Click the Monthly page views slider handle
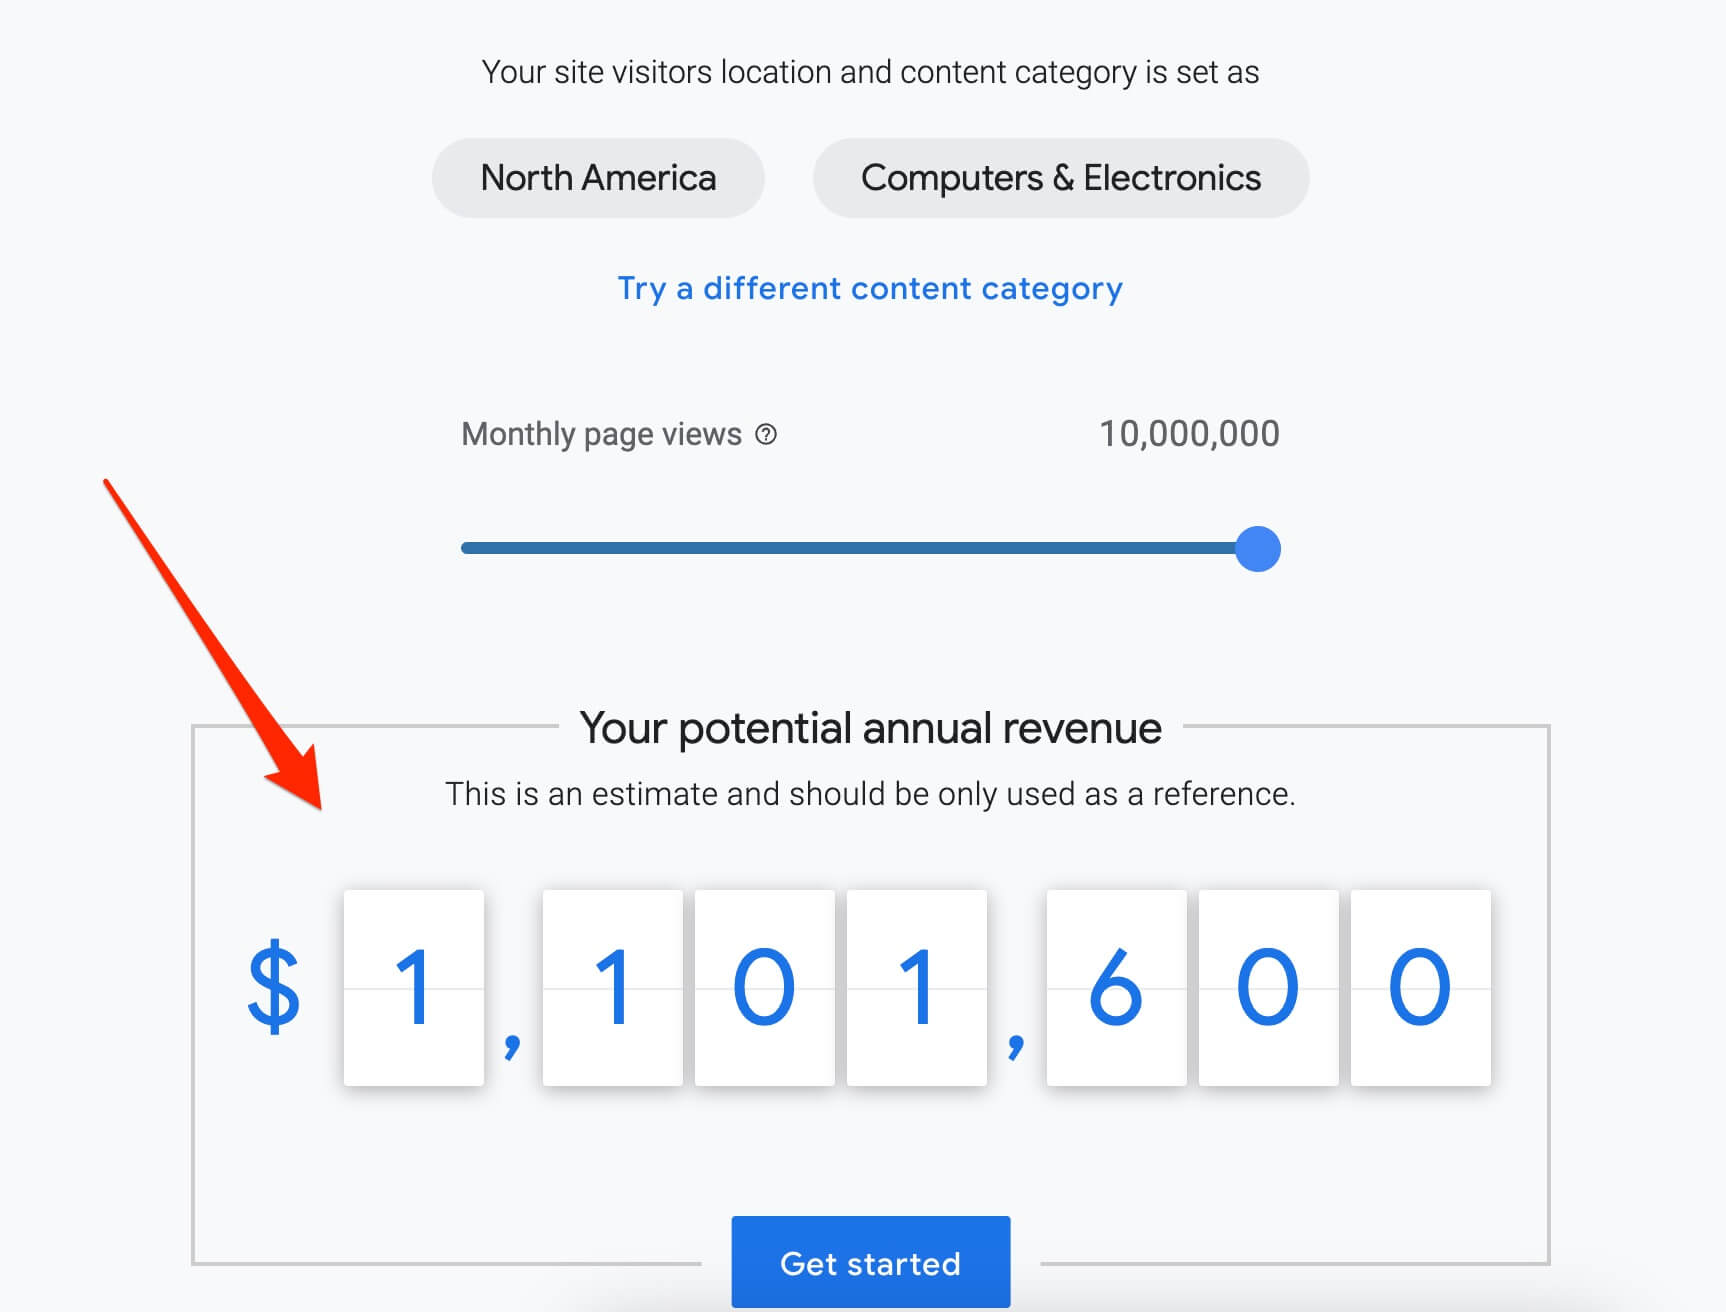1726x1312 pixels. [x=1257, y=549]
